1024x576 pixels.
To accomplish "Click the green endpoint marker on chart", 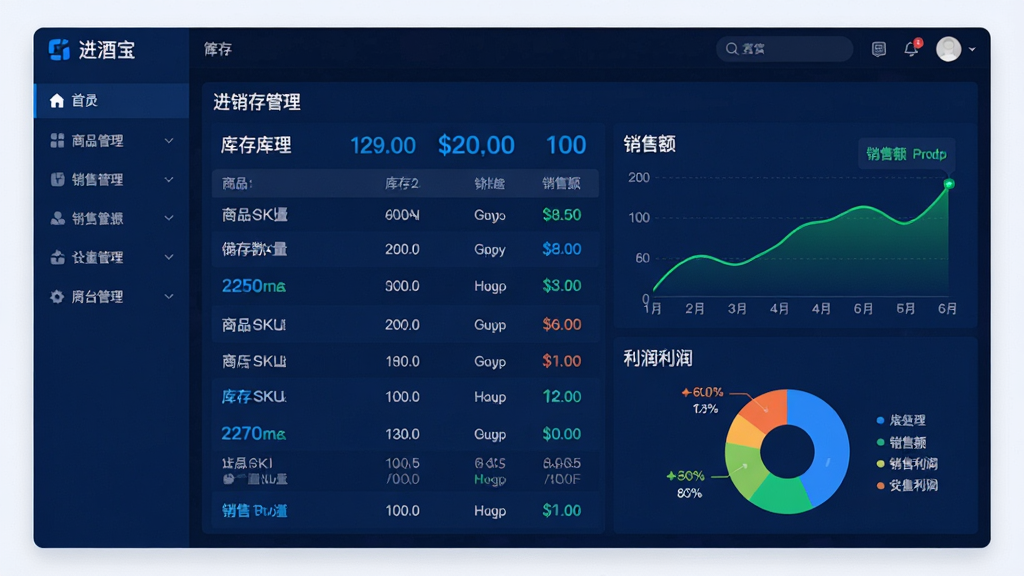I will 949,184.
